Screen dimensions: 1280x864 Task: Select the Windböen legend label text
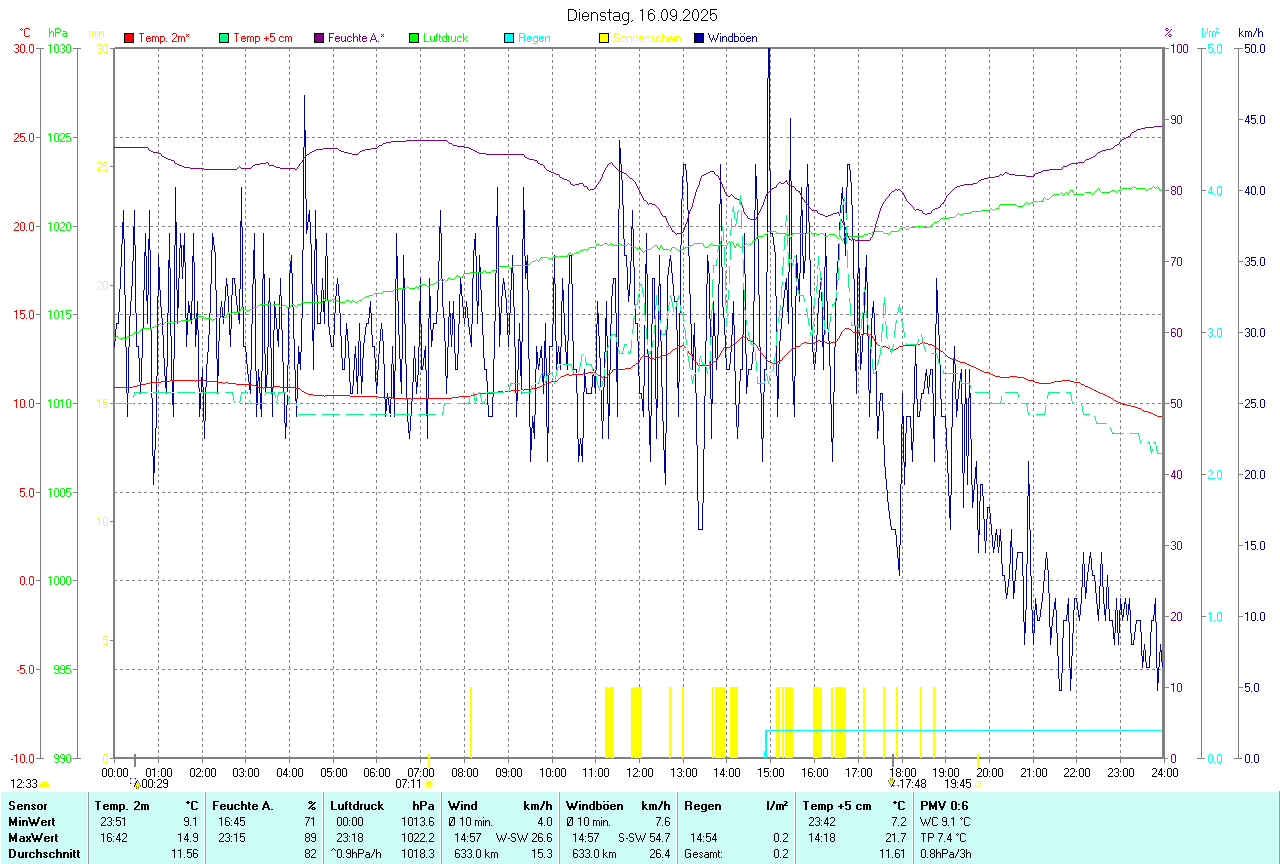[733, 38]
